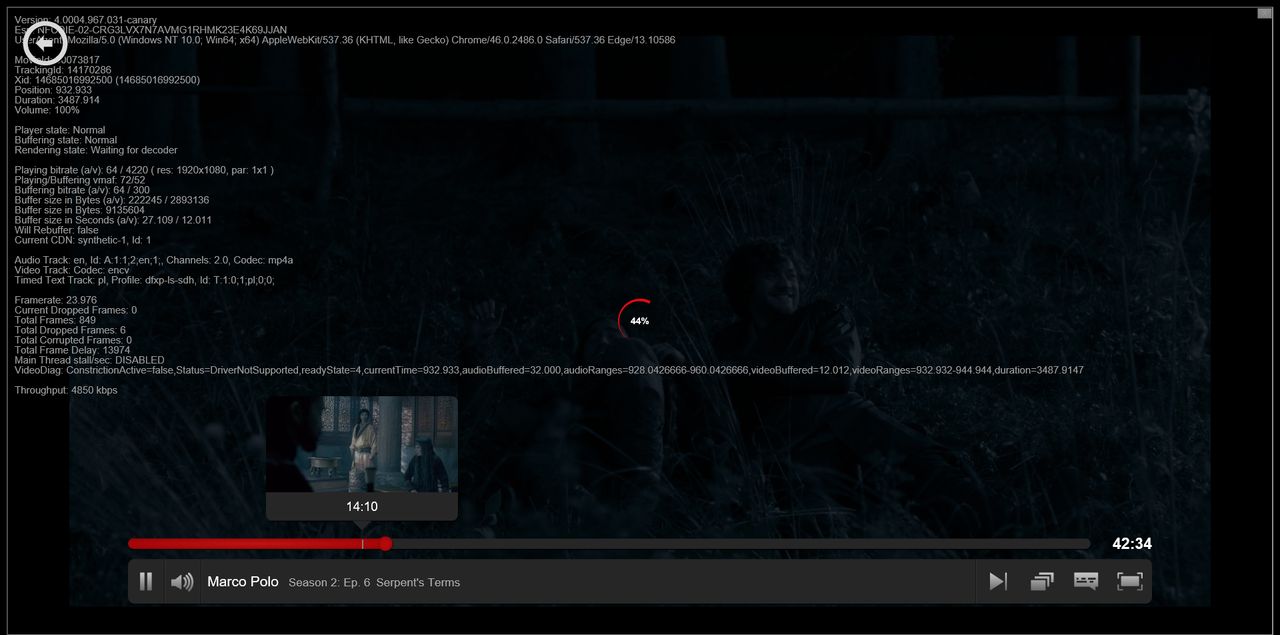Click Rendering state: Waiting for decoder
The height and width of the screenshot is (635, 1280).
pyautogui.click(x=96, y=150)
